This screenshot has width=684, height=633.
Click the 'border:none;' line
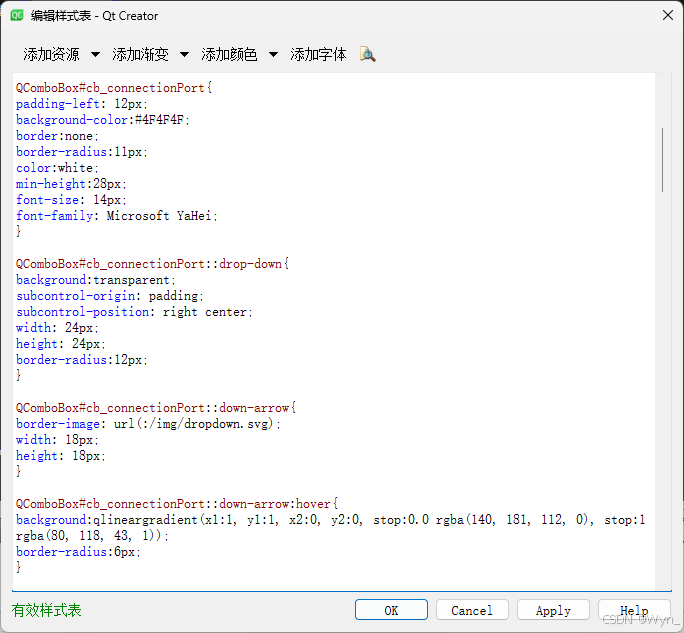[x=58, y=136]
